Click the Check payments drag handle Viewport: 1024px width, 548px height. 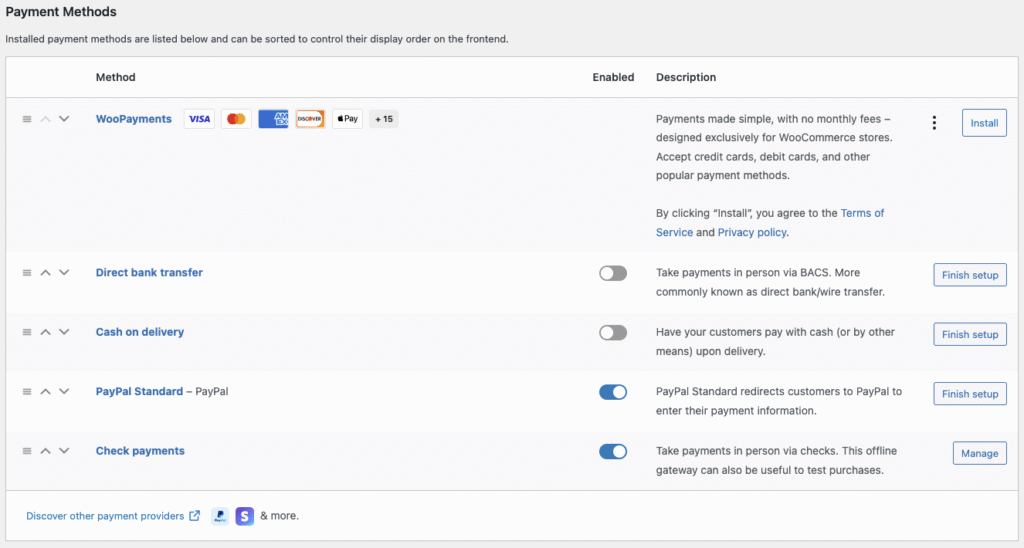27,451
